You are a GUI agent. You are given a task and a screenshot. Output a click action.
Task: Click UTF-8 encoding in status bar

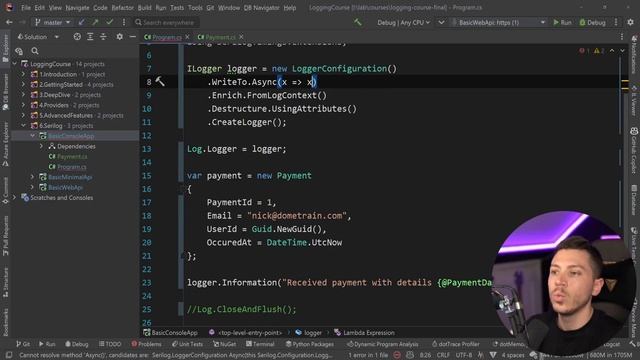click(464, 355)
